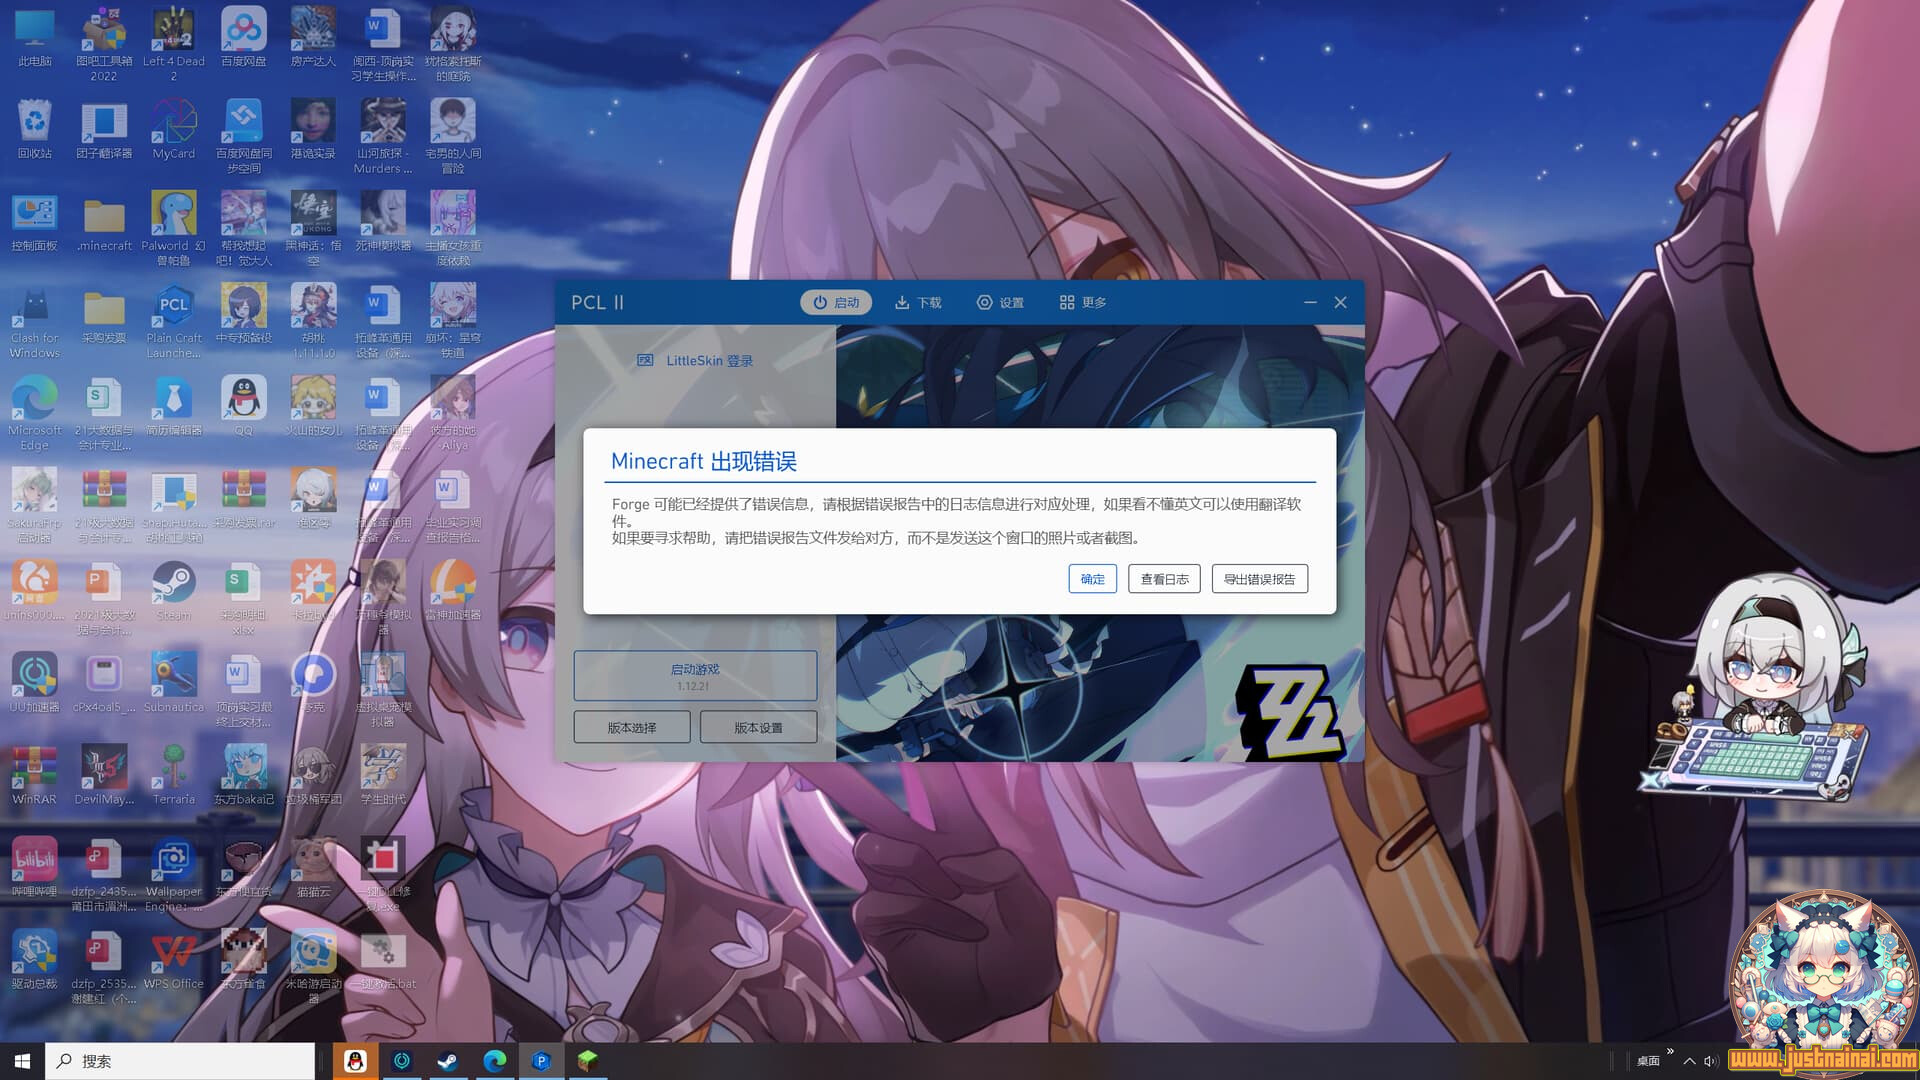Open the 下载 tab in PCL II
This screenshot has width=1920, height=1080.
tap(918, 302)
